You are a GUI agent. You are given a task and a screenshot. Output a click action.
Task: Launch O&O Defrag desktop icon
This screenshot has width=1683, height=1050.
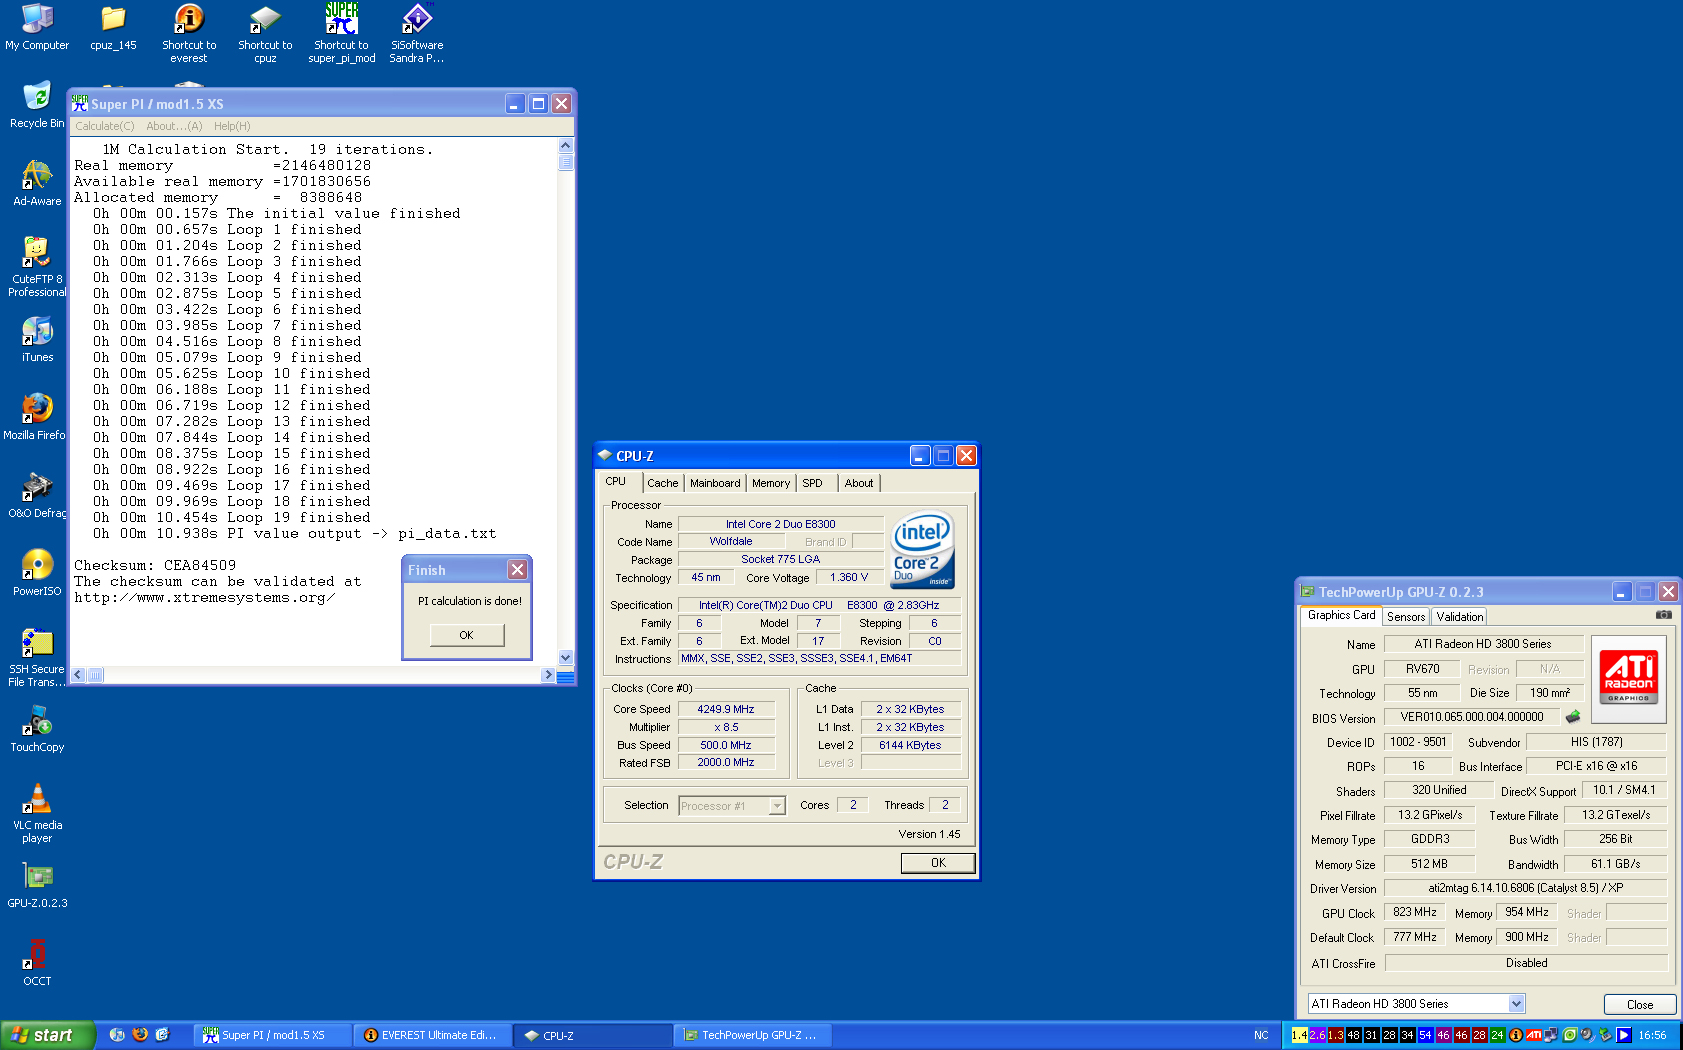click(x=37, y=495)
